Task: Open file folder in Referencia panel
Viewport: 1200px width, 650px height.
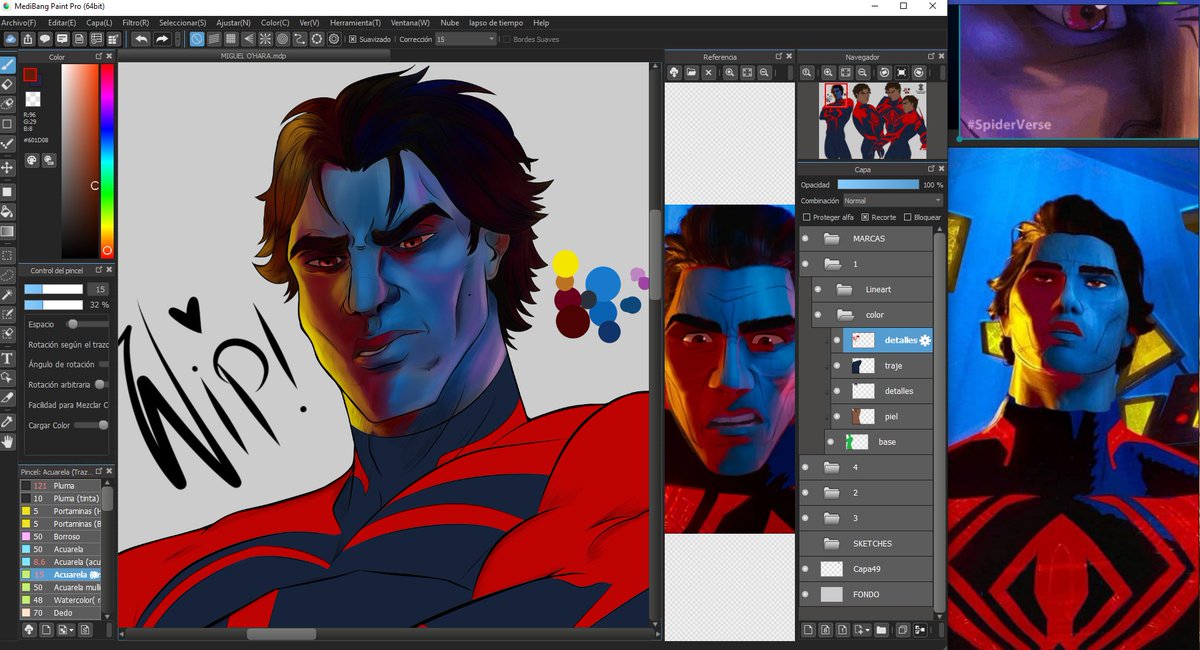Action: [691, 73]
